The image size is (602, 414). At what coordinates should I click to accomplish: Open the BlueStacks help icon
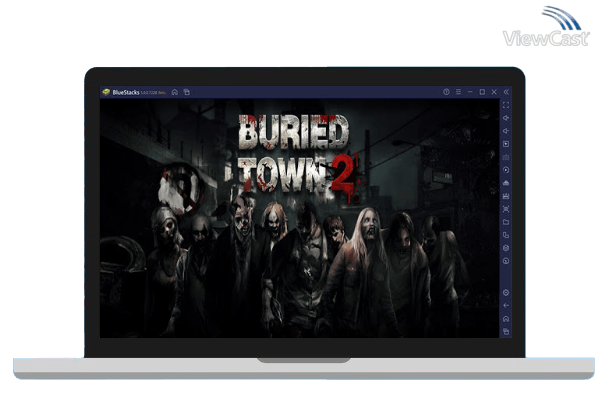[446, 92]
